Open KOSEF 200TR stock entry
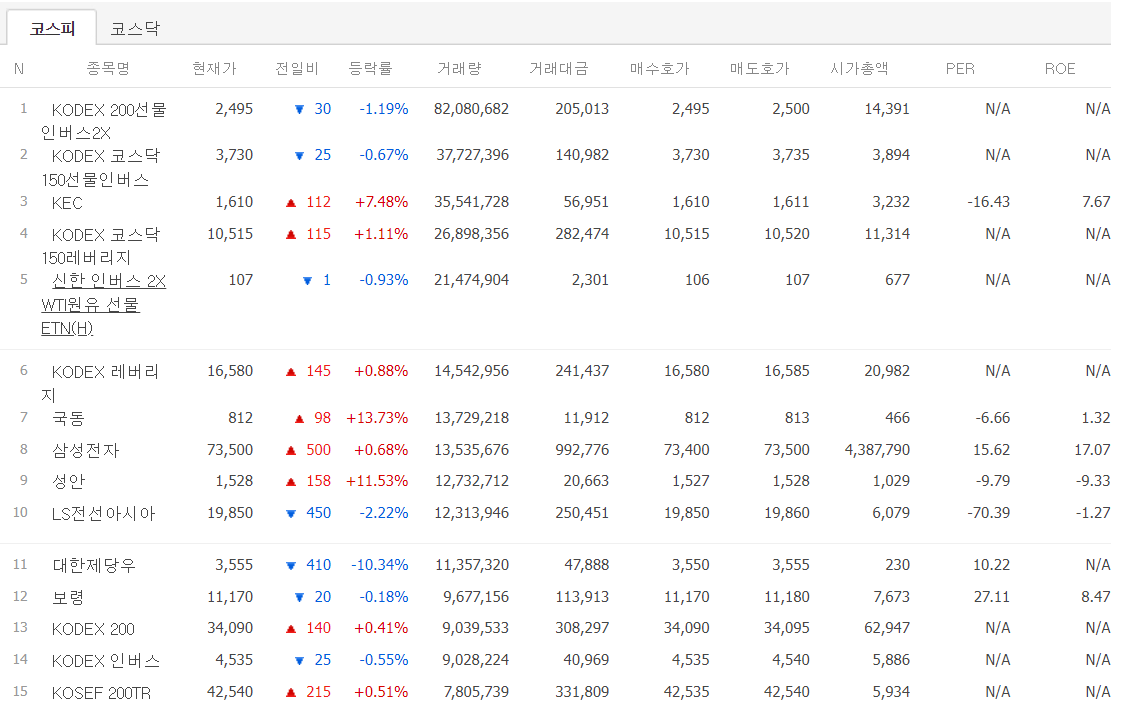This screenshot has width=1121, height=716. (x=101, y=692)
